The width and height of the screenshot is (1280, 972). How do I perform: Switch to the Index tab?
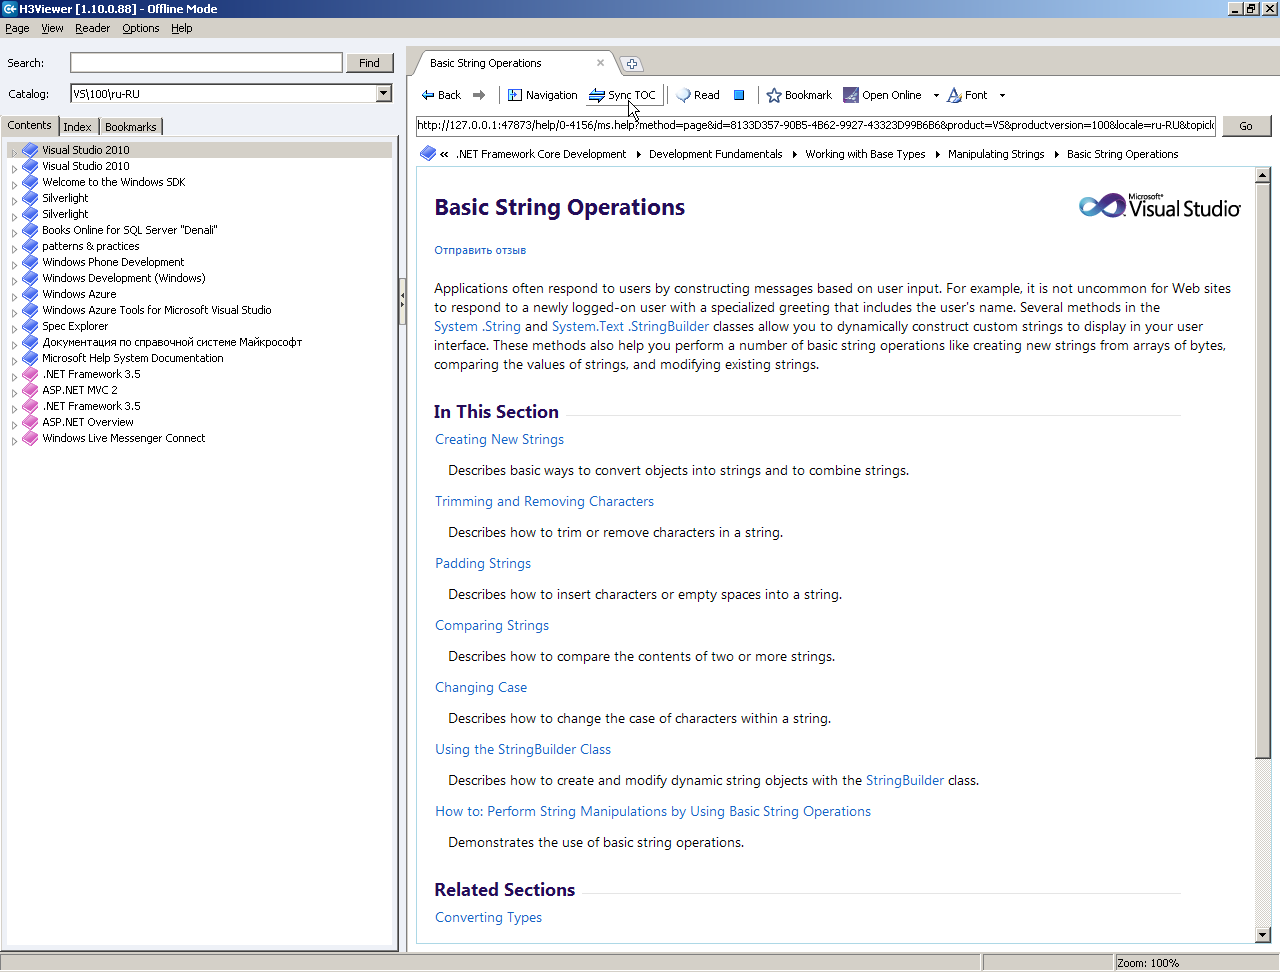click(x=77, y=127)
